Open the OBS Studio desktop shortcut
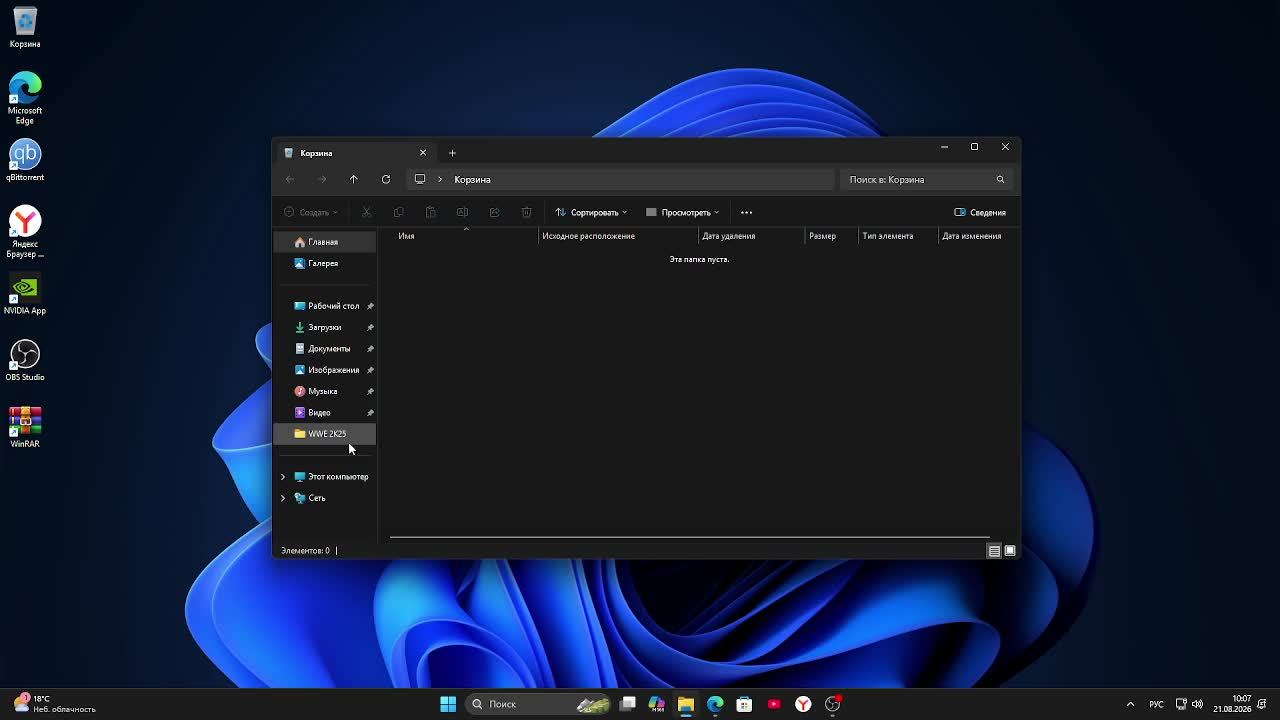The height and width of the screenshot is (720, 1280). point(25,361)
